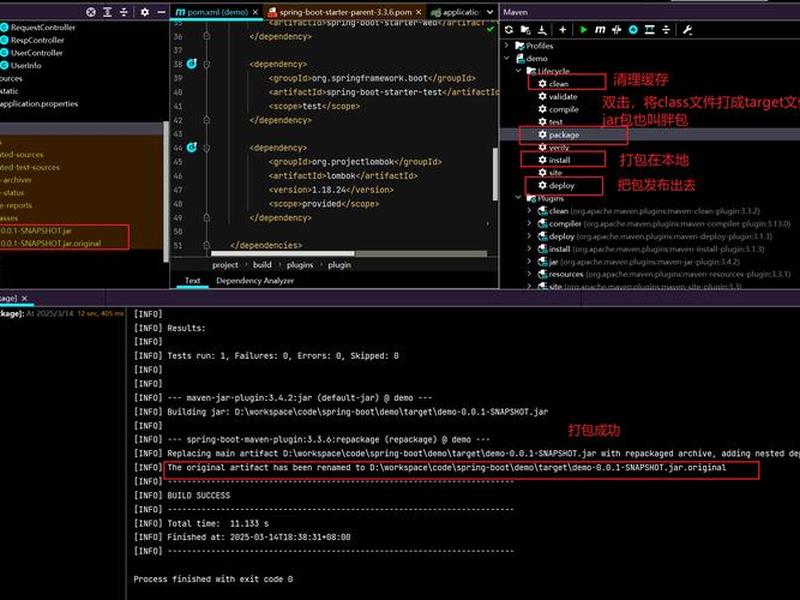Run Maven build with green play icon
This screenshot has height=600, width=800.
(583, 30)
